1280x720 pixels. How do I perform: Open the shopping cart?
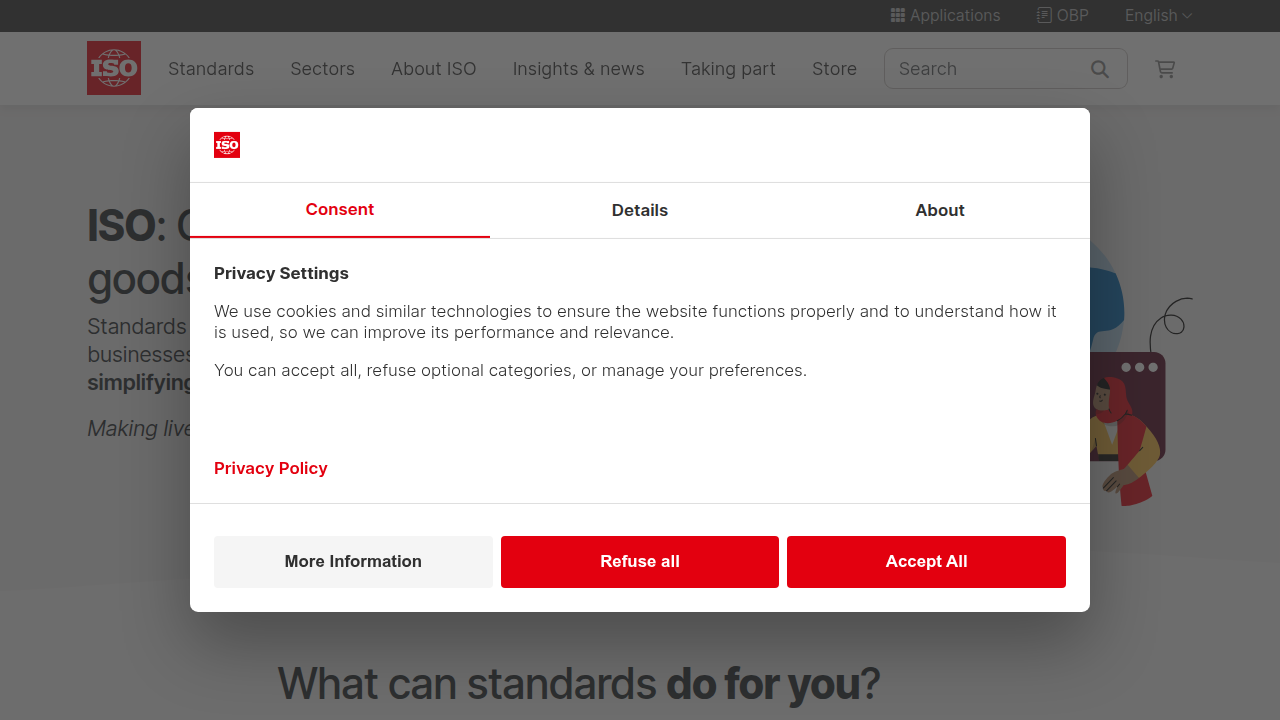1165,69
